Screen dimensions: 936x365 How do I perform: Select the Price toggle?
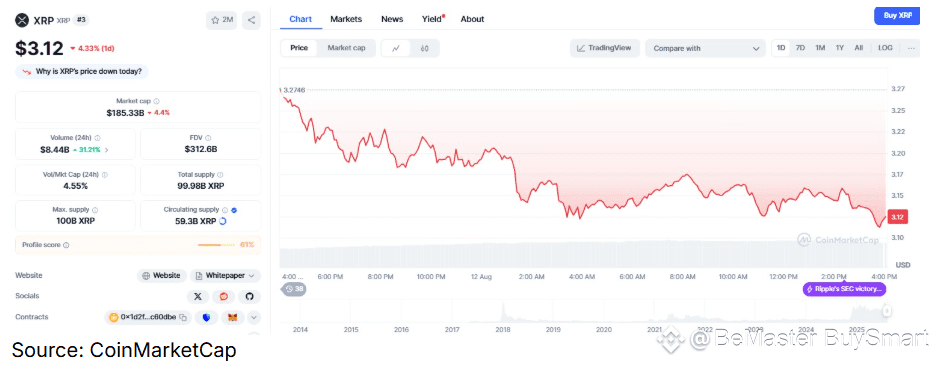(x=299, y=48)
